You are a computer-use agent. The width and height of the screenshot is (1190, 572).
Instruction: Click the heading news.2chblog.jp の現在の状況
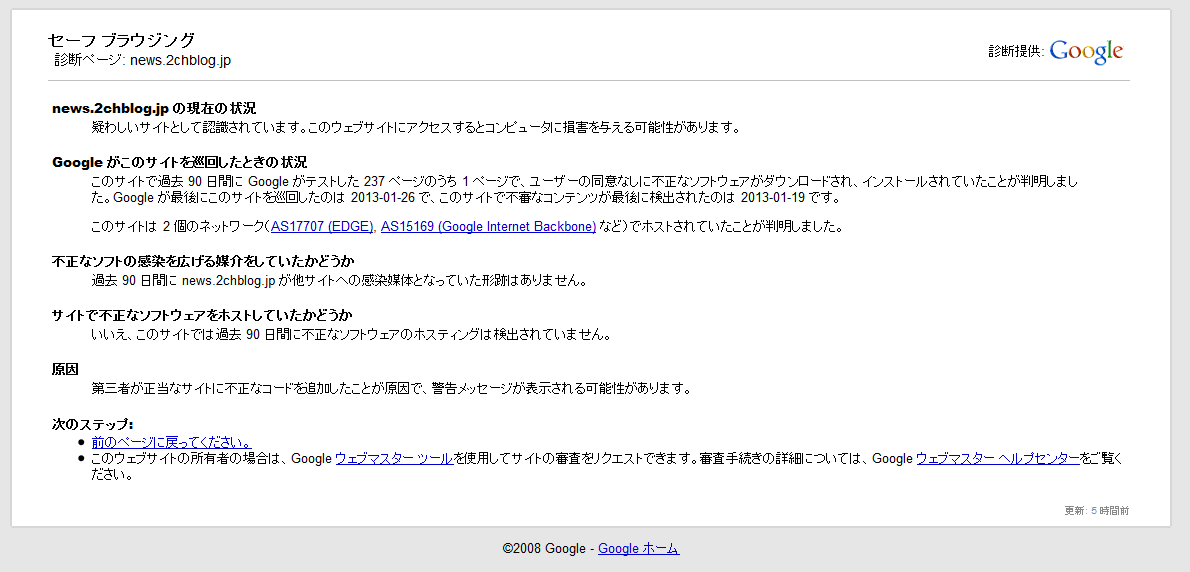[x=154, y=108]
